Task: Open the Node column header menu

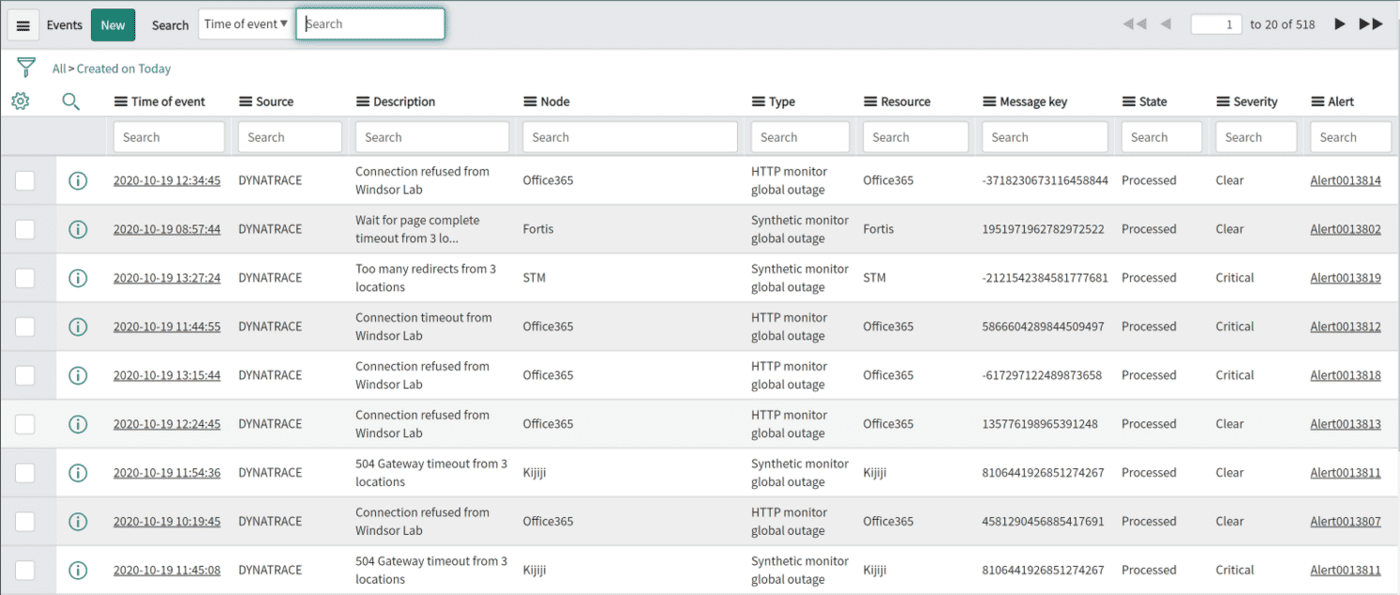Action: tap(527, 101)
